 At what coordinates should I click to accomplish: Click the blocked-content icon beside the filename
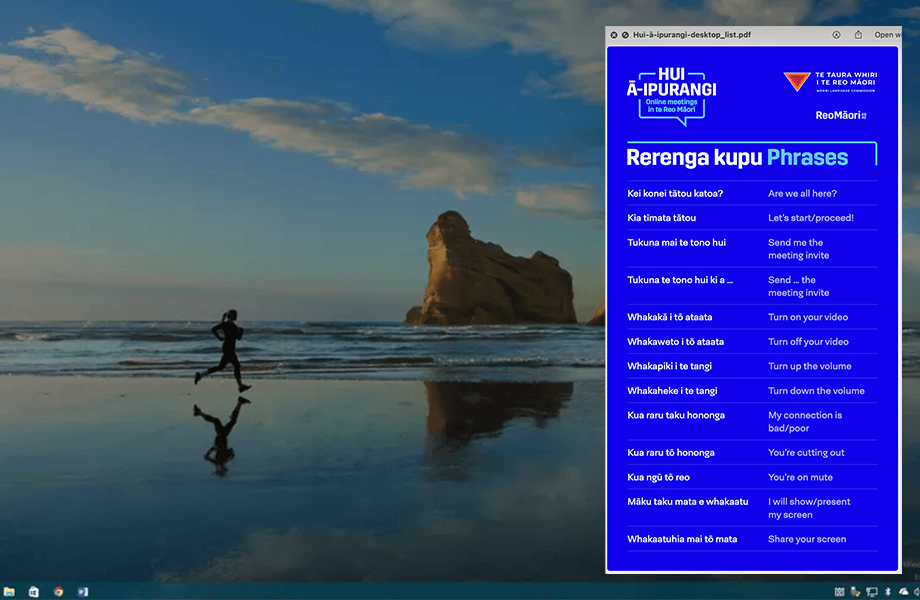pos(624,34)
